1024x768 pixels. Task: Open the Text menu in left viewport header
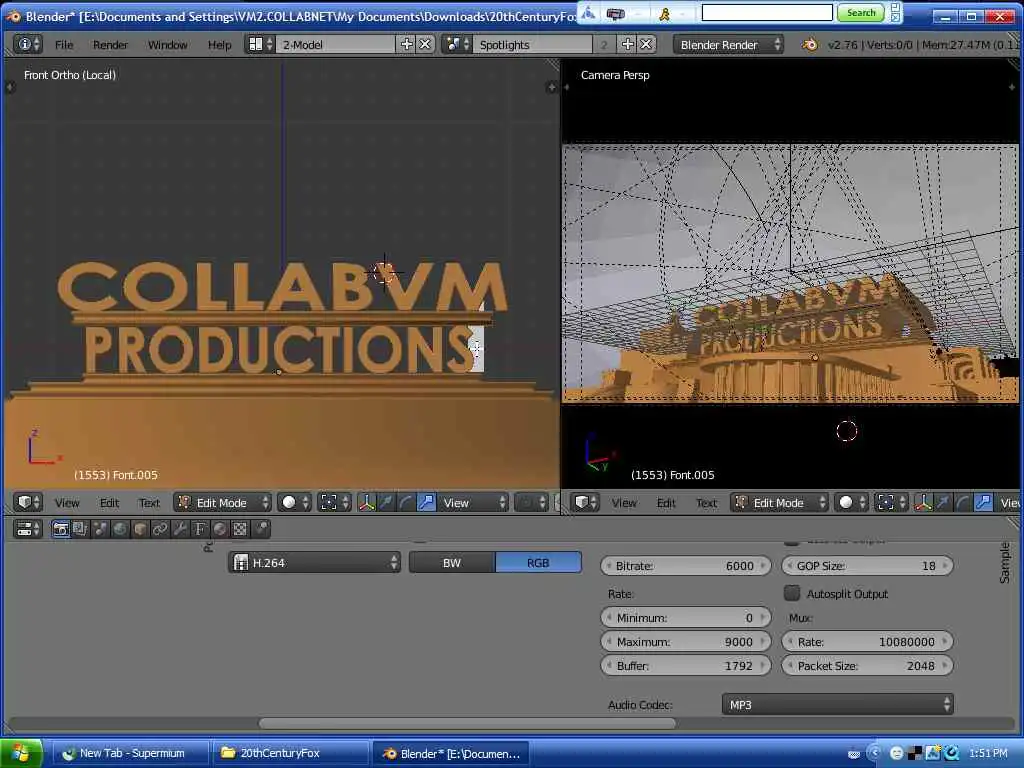click(x=149, y=503)
